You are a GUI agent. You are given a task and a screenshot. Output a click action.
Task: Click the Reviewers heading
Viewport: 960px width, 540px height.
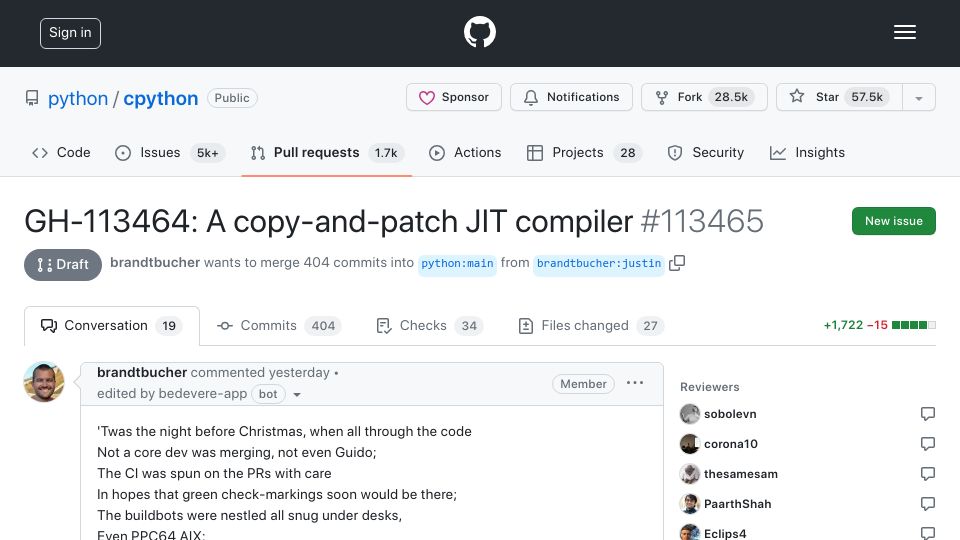(710, 387)
